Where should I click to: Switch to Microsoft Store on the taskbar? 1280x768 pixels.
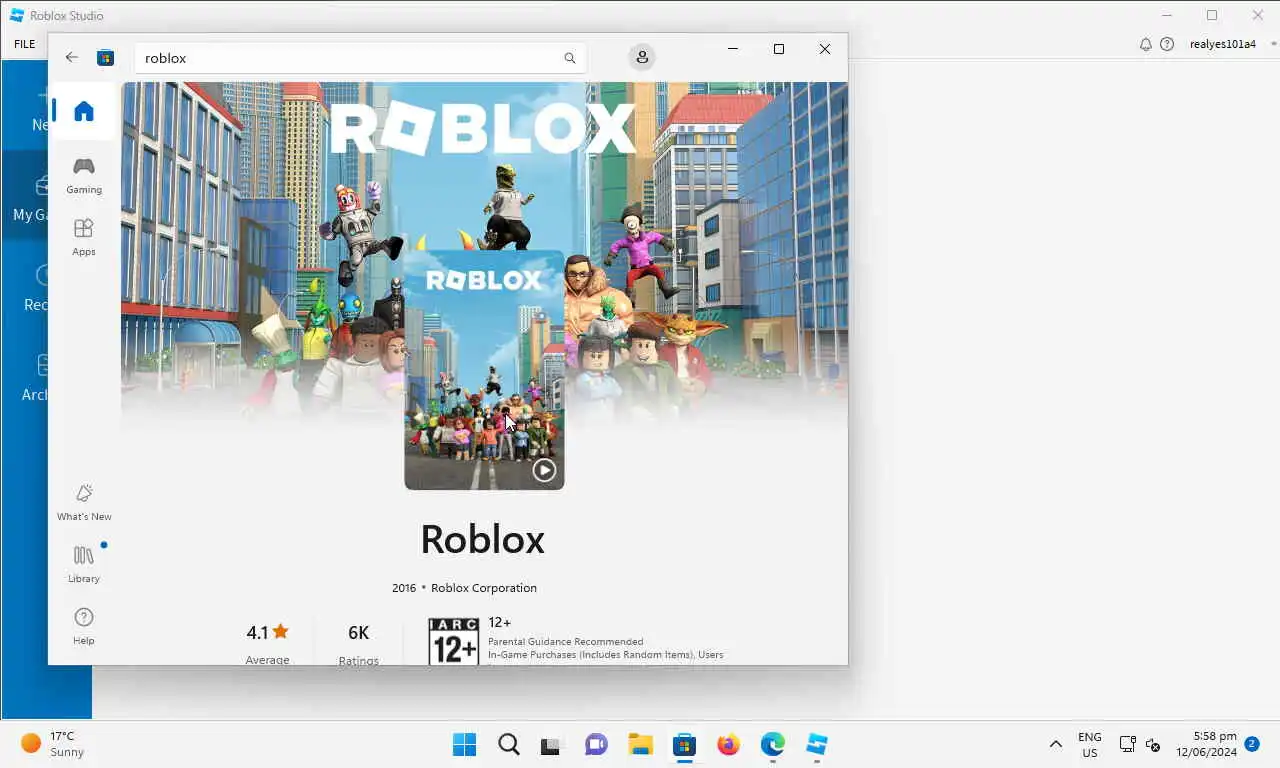(684, 745)
